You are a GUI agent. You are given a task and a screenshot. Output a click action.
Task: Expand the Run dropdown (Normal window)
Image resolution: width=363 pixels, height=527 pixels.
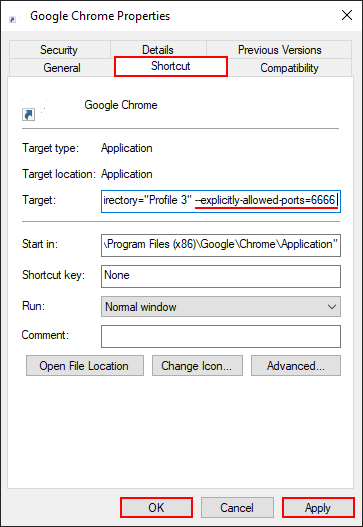click(x=221, y=307)
